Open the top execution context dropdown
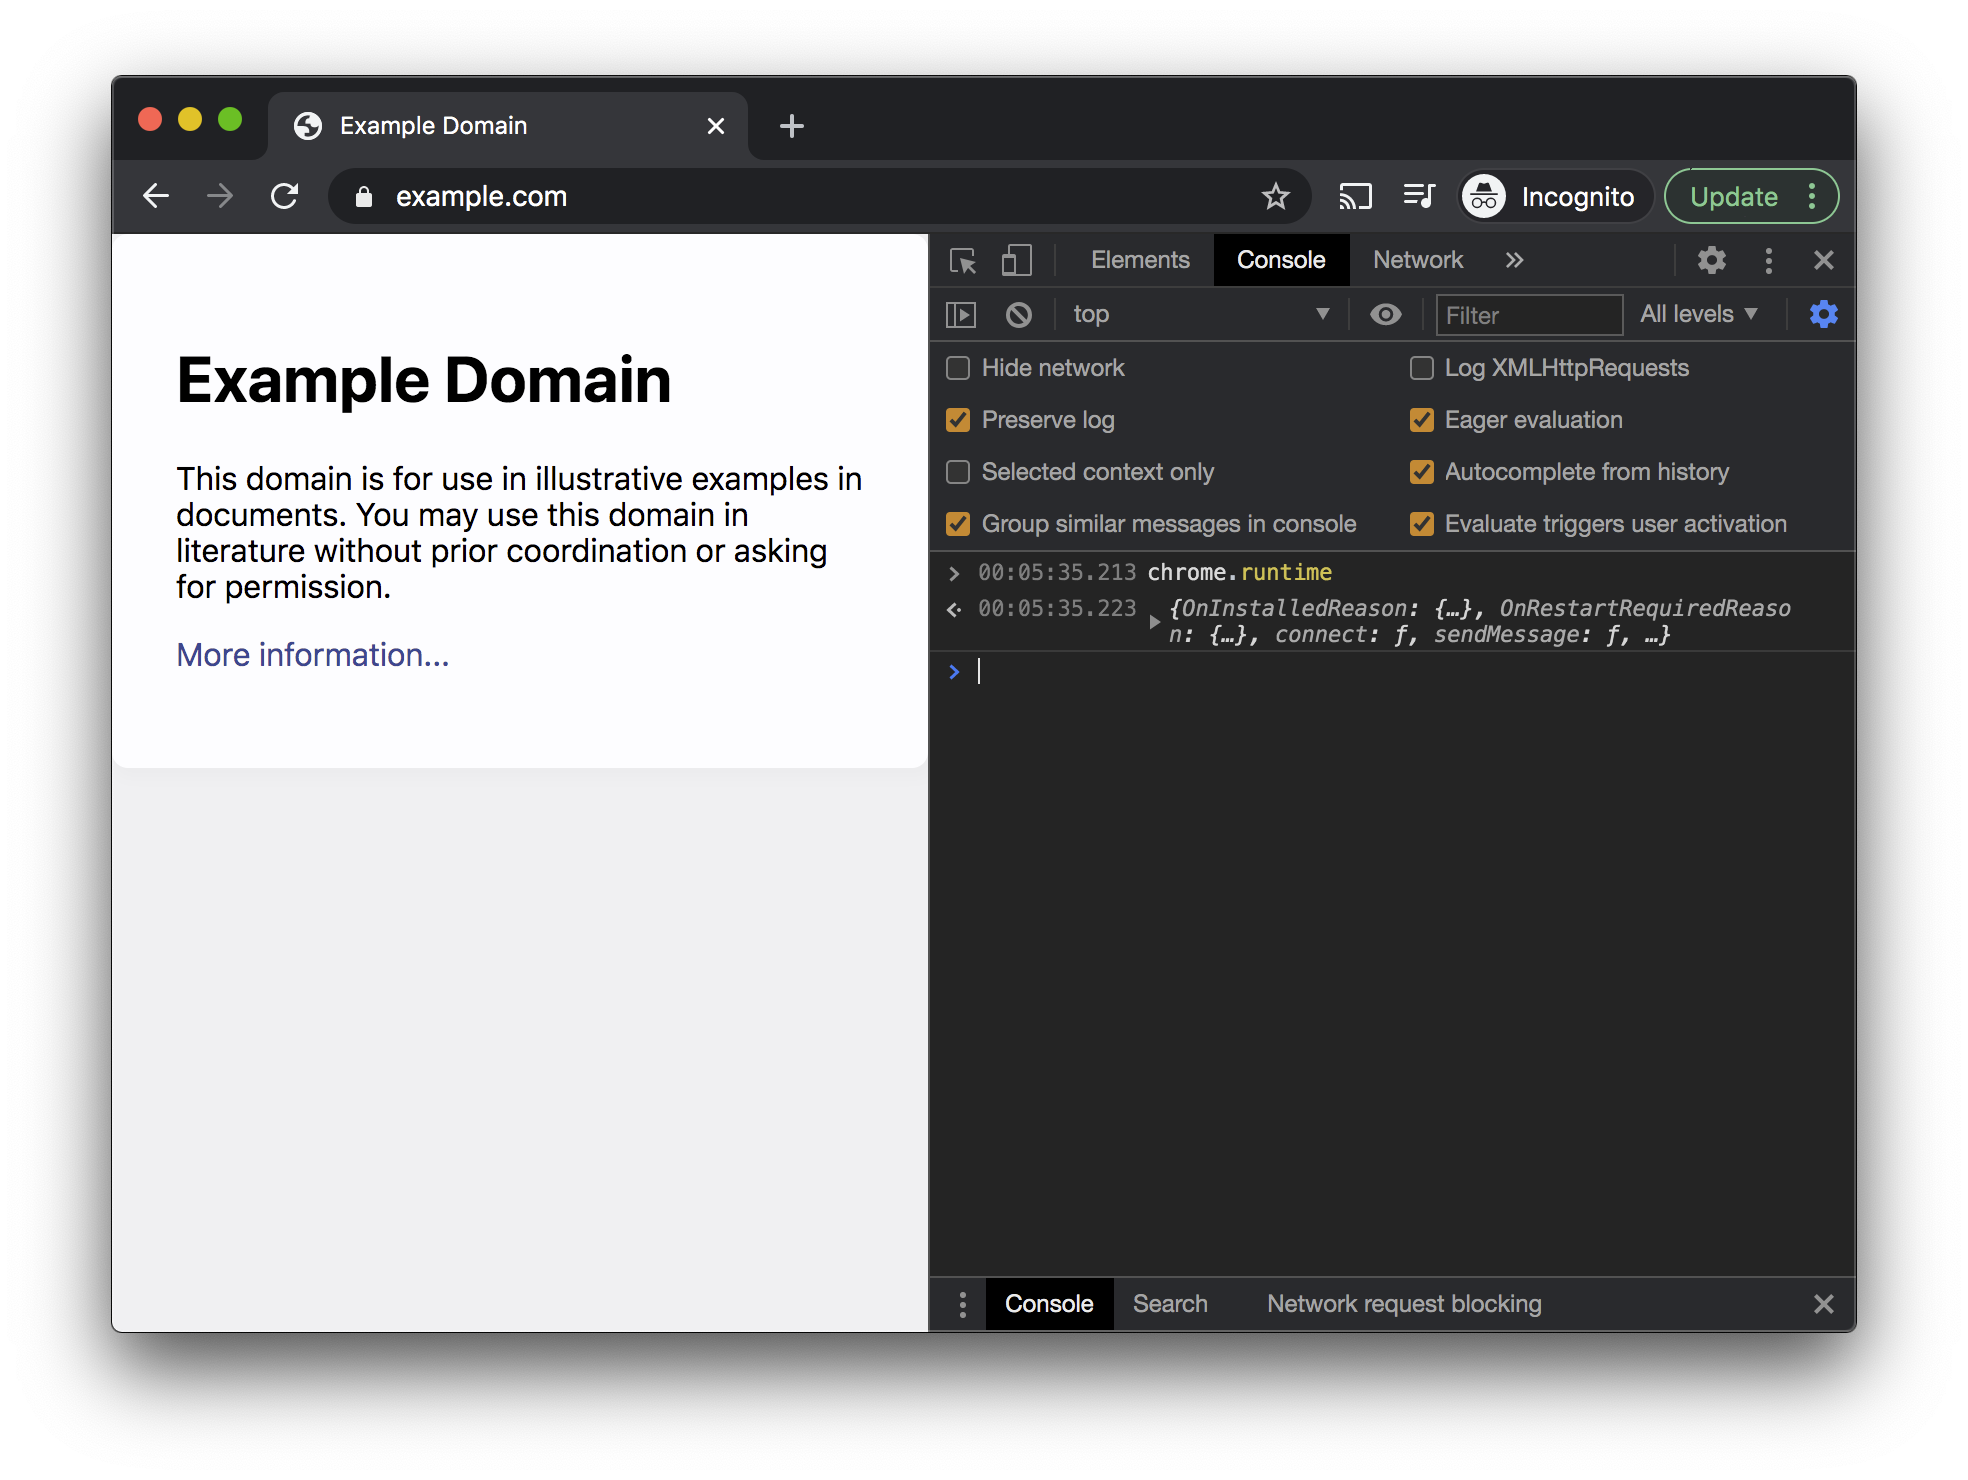1968x1480 pixels. click(1200, 314)
